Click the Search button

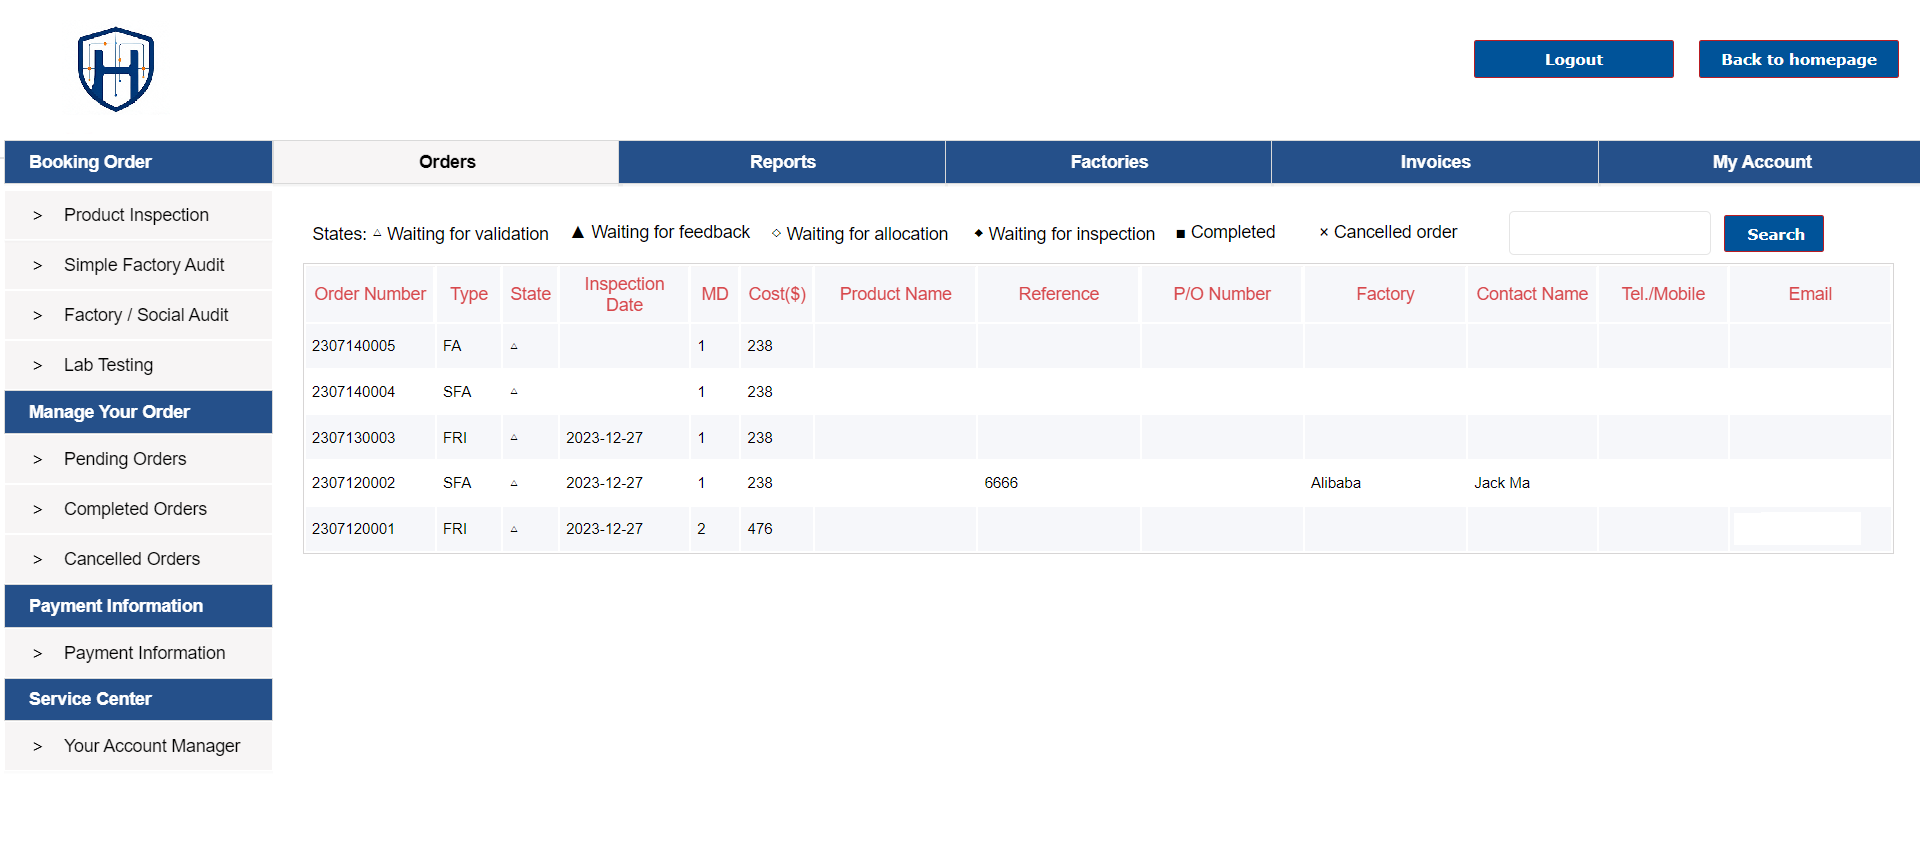1774,234
